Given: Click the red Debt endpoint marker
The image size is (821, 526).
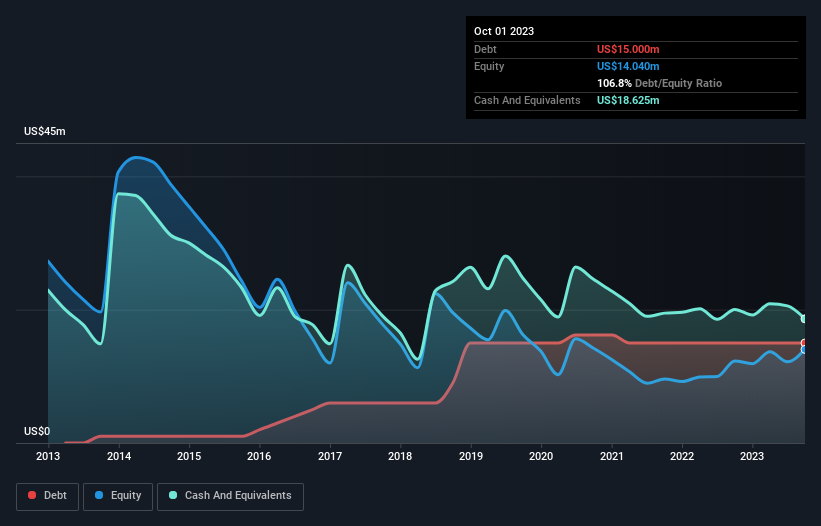Looking at the screenshot, I should pyautogui.click(x=804, y=343).
